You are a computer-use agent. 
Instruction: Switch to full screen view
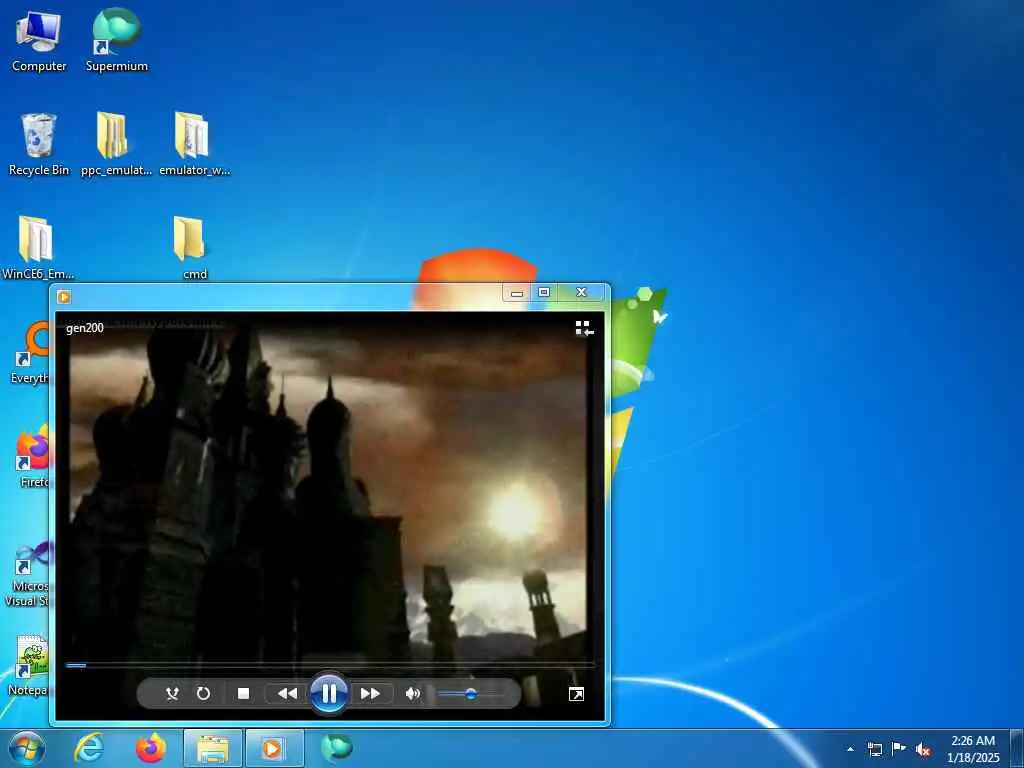pos(576,694)
